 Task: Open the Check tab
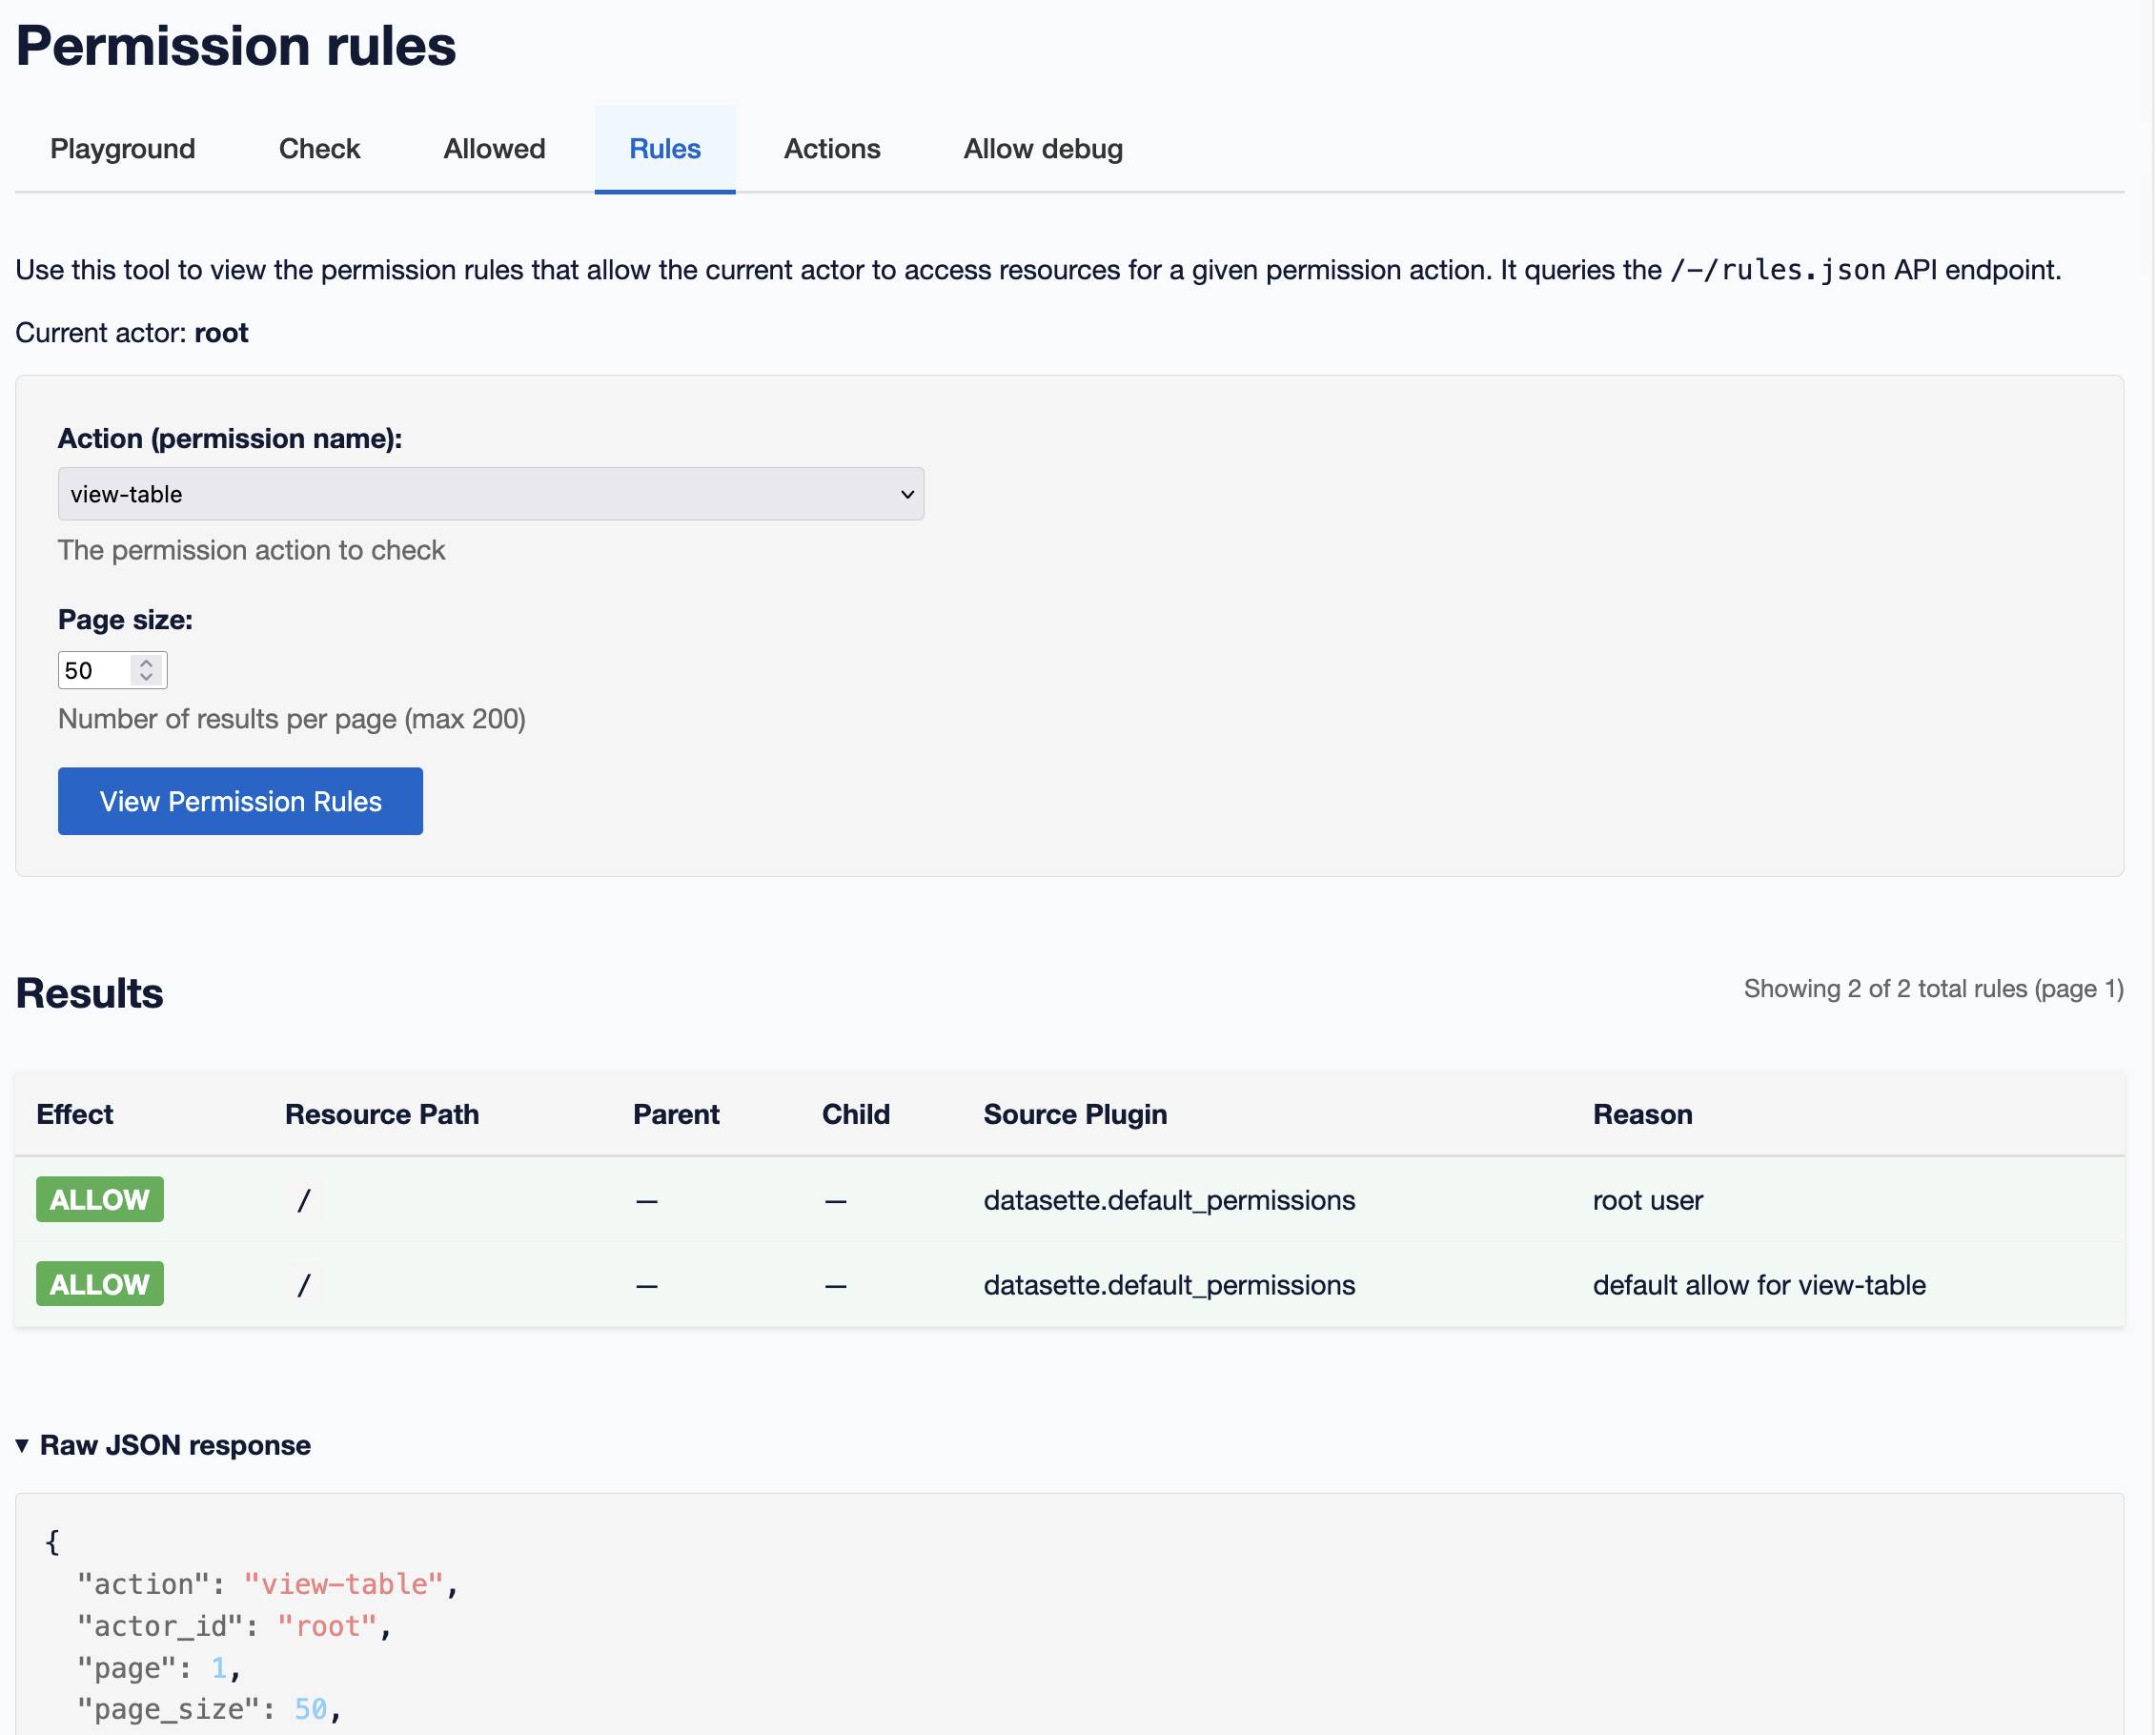pyautogui.click(x=319, y=148)
